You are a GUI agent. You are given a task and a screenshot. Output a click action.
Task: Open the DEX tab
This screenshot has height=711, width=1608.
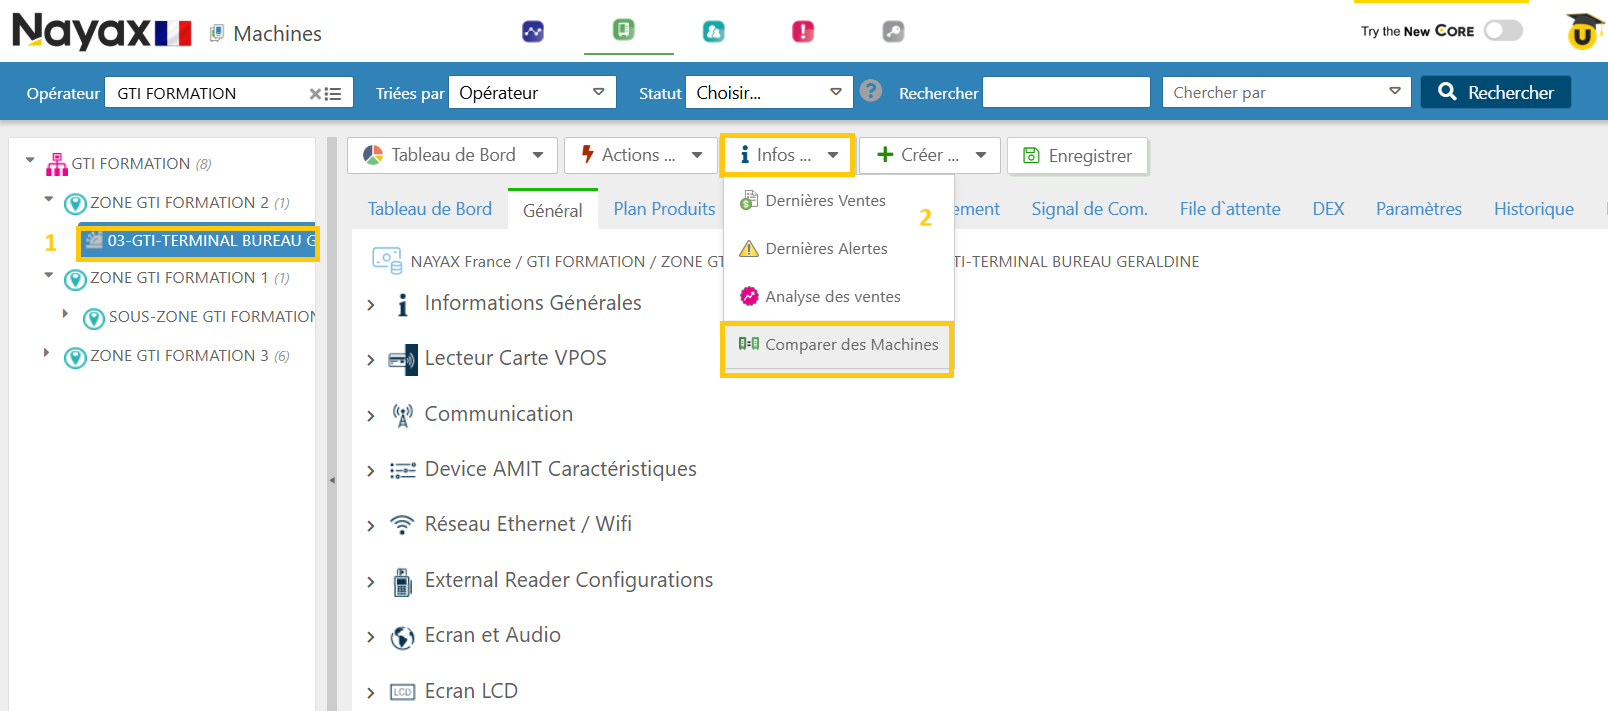pyautogui.click(x=1328, y=209)
